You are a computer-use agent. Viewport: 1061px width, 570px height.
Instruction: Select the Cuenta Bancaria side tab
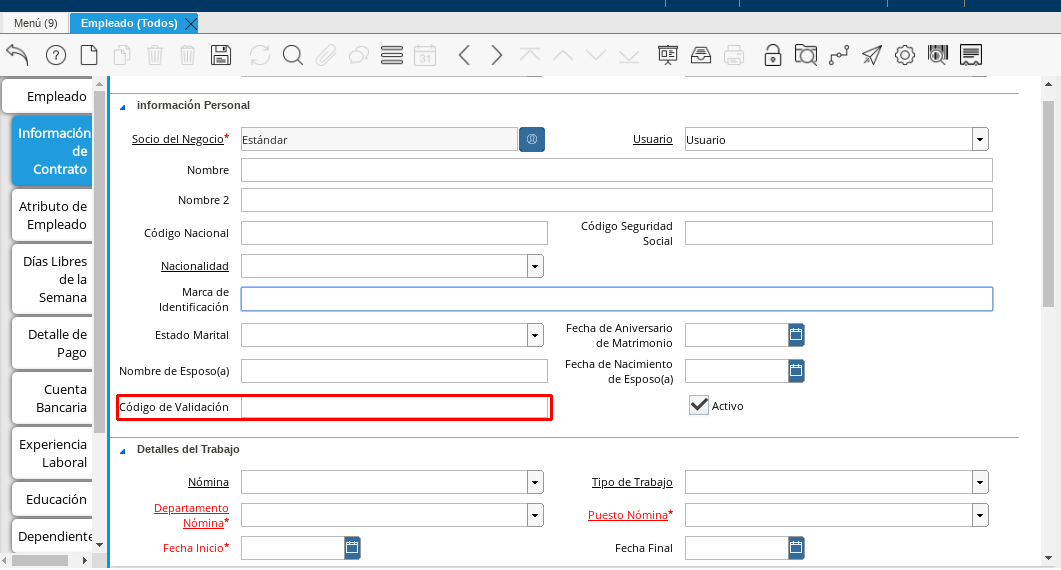point(53,398)
